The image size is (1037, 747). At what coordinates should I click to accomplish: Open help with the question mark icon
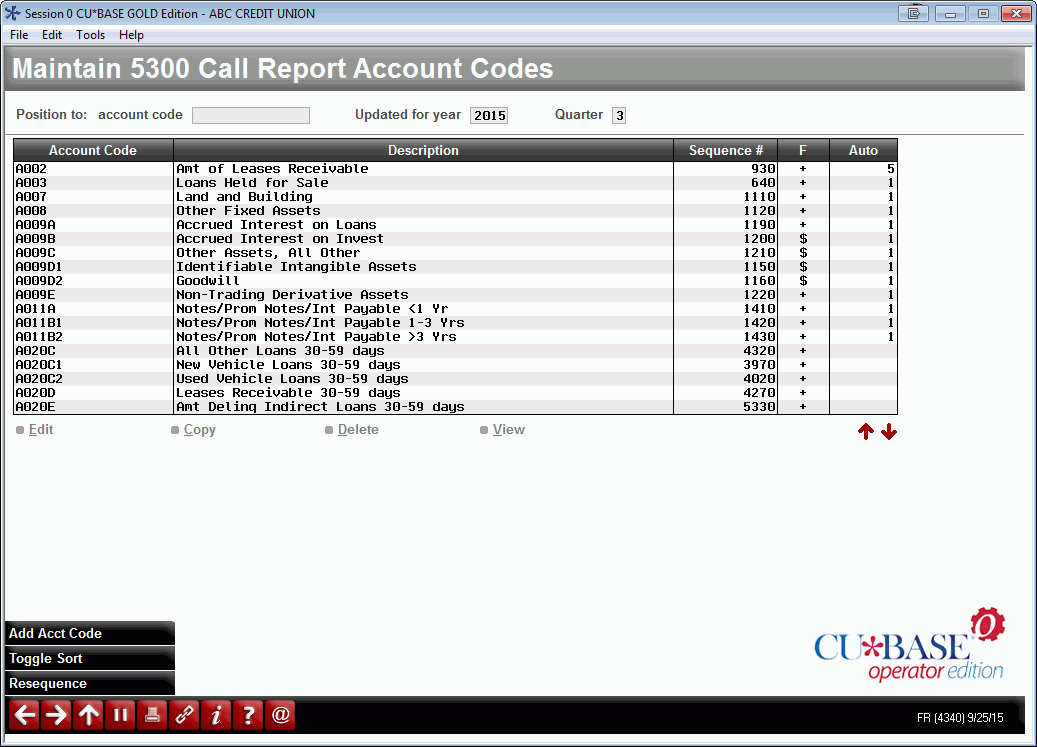coord(248,715)
